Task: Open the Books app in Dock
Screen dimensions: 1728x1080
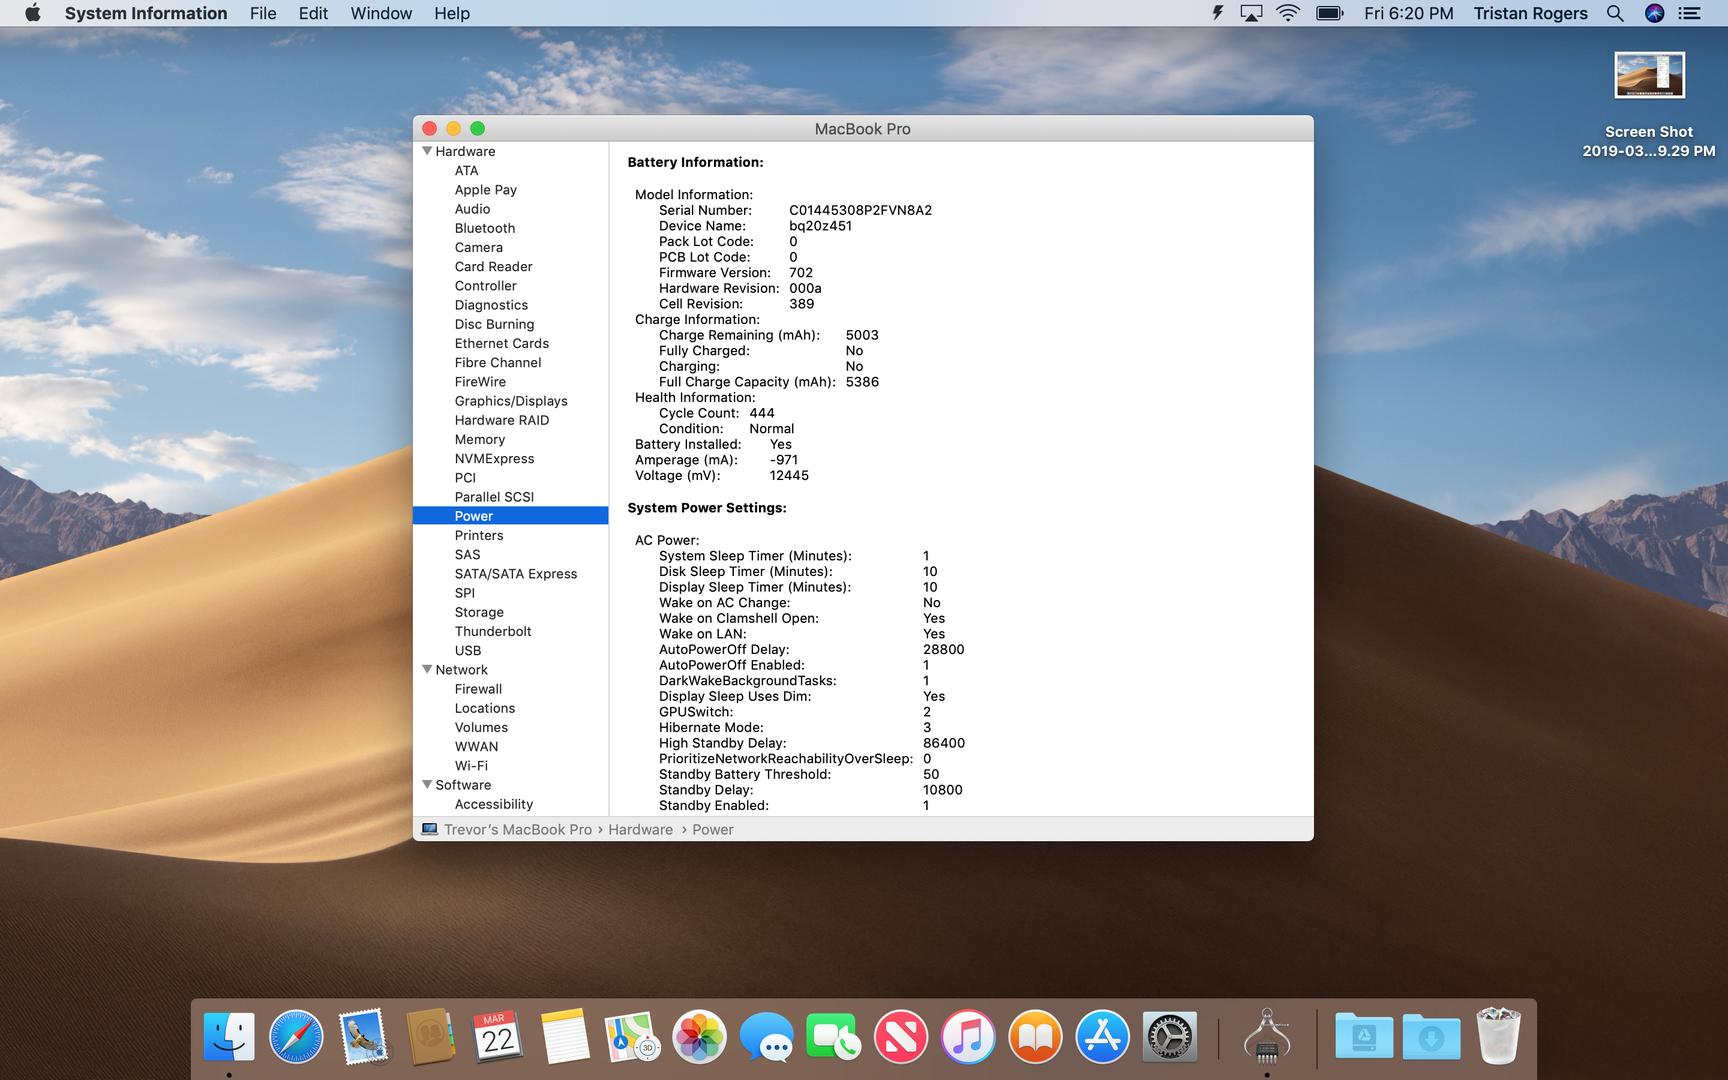Action: click(1035, 1037)
